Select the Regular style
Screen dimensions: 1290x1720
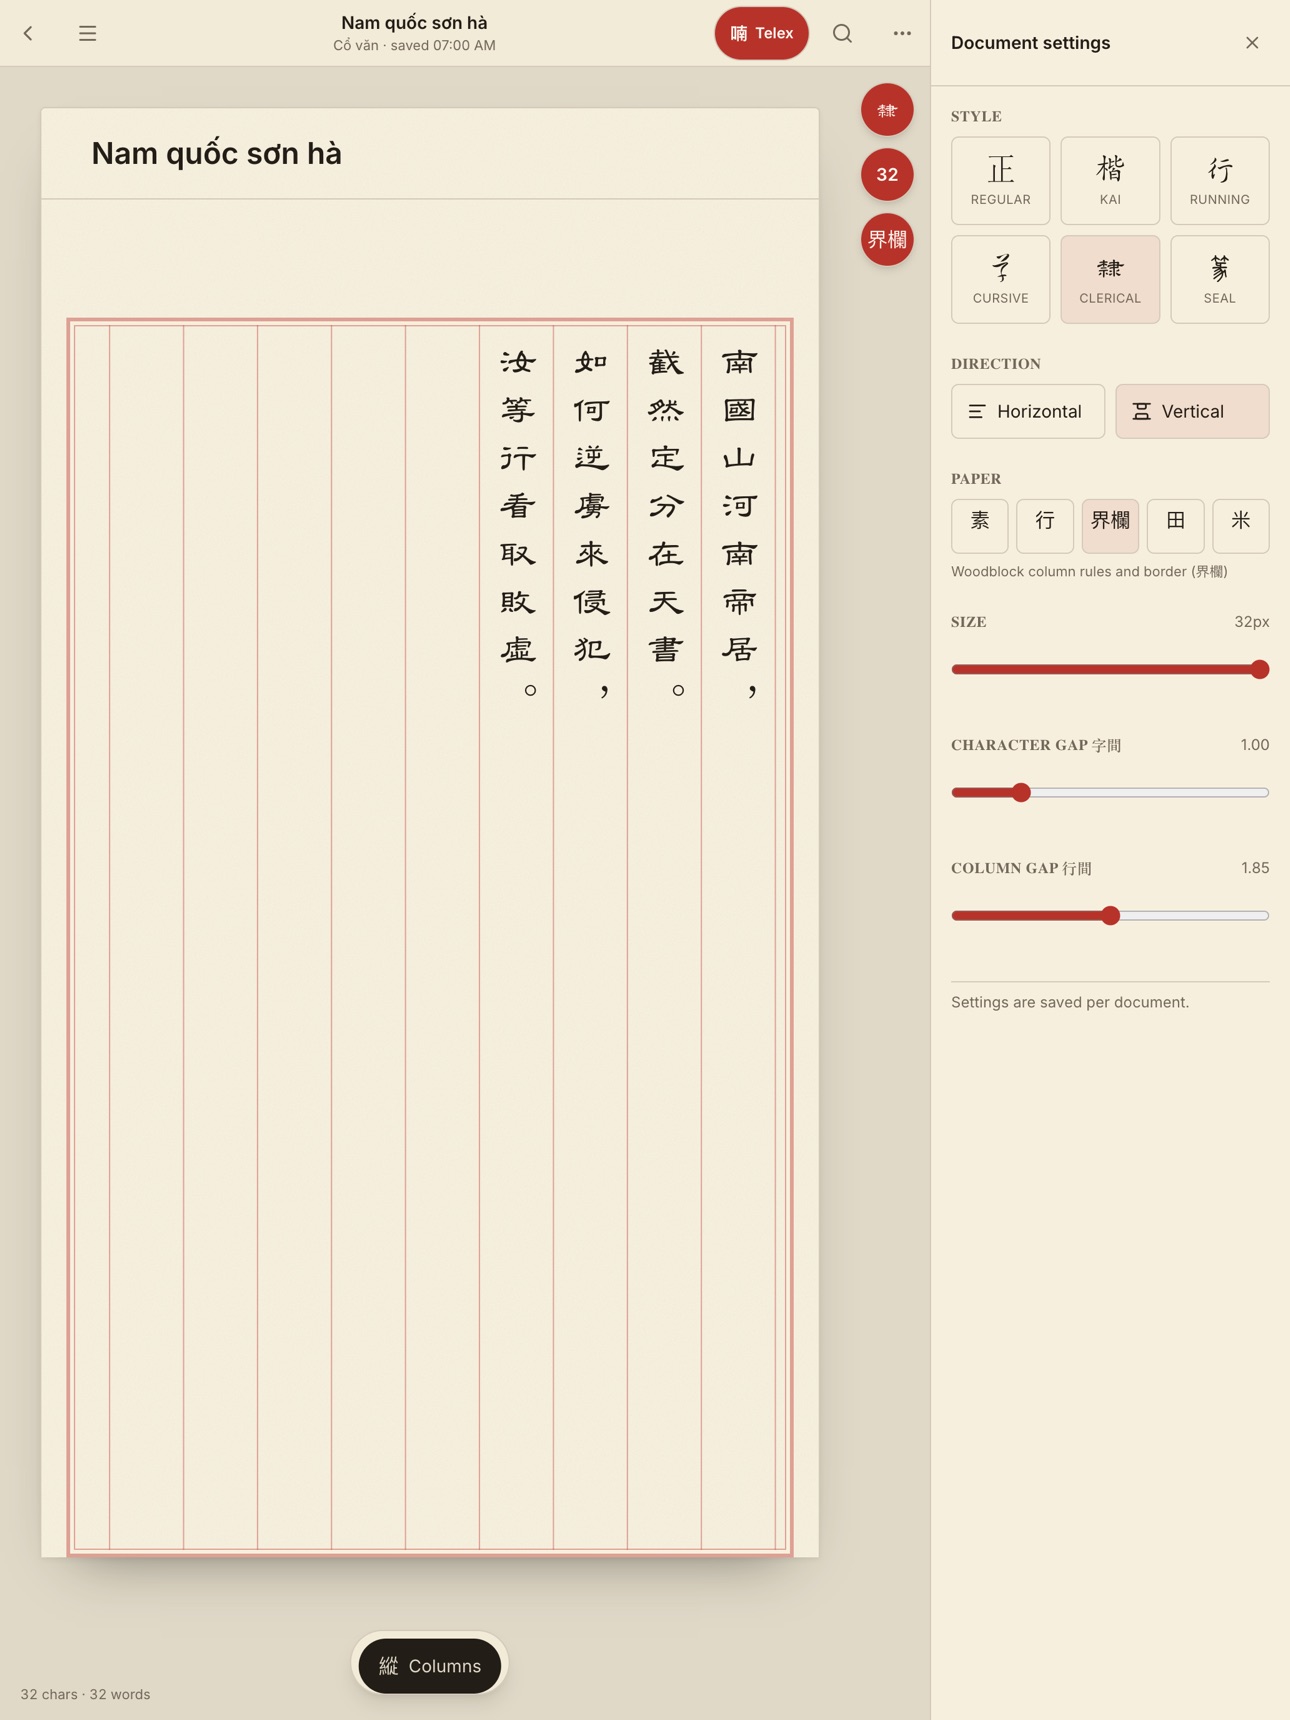point(1000,181)
